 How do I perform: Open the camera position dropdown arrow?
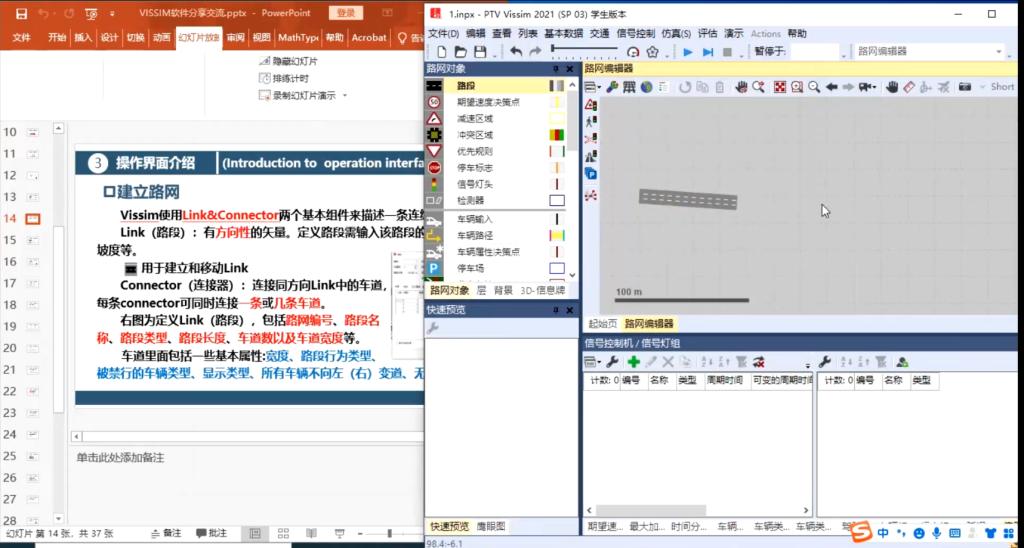[x=874, y=88]
